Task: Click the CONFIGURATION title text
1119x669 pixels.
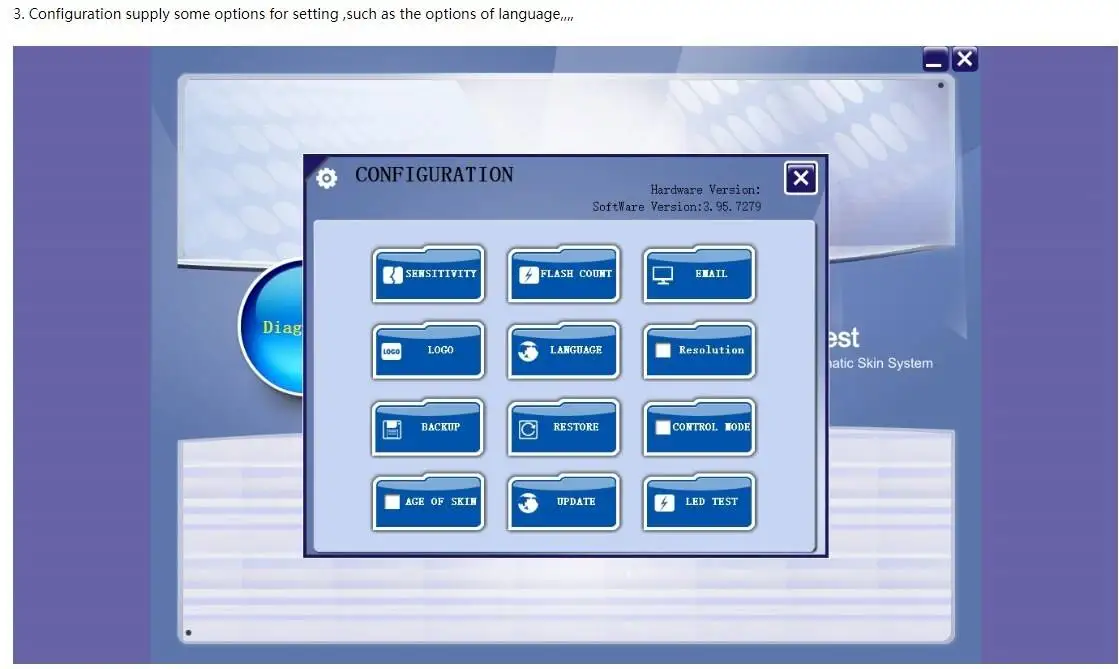Action: 434,175
